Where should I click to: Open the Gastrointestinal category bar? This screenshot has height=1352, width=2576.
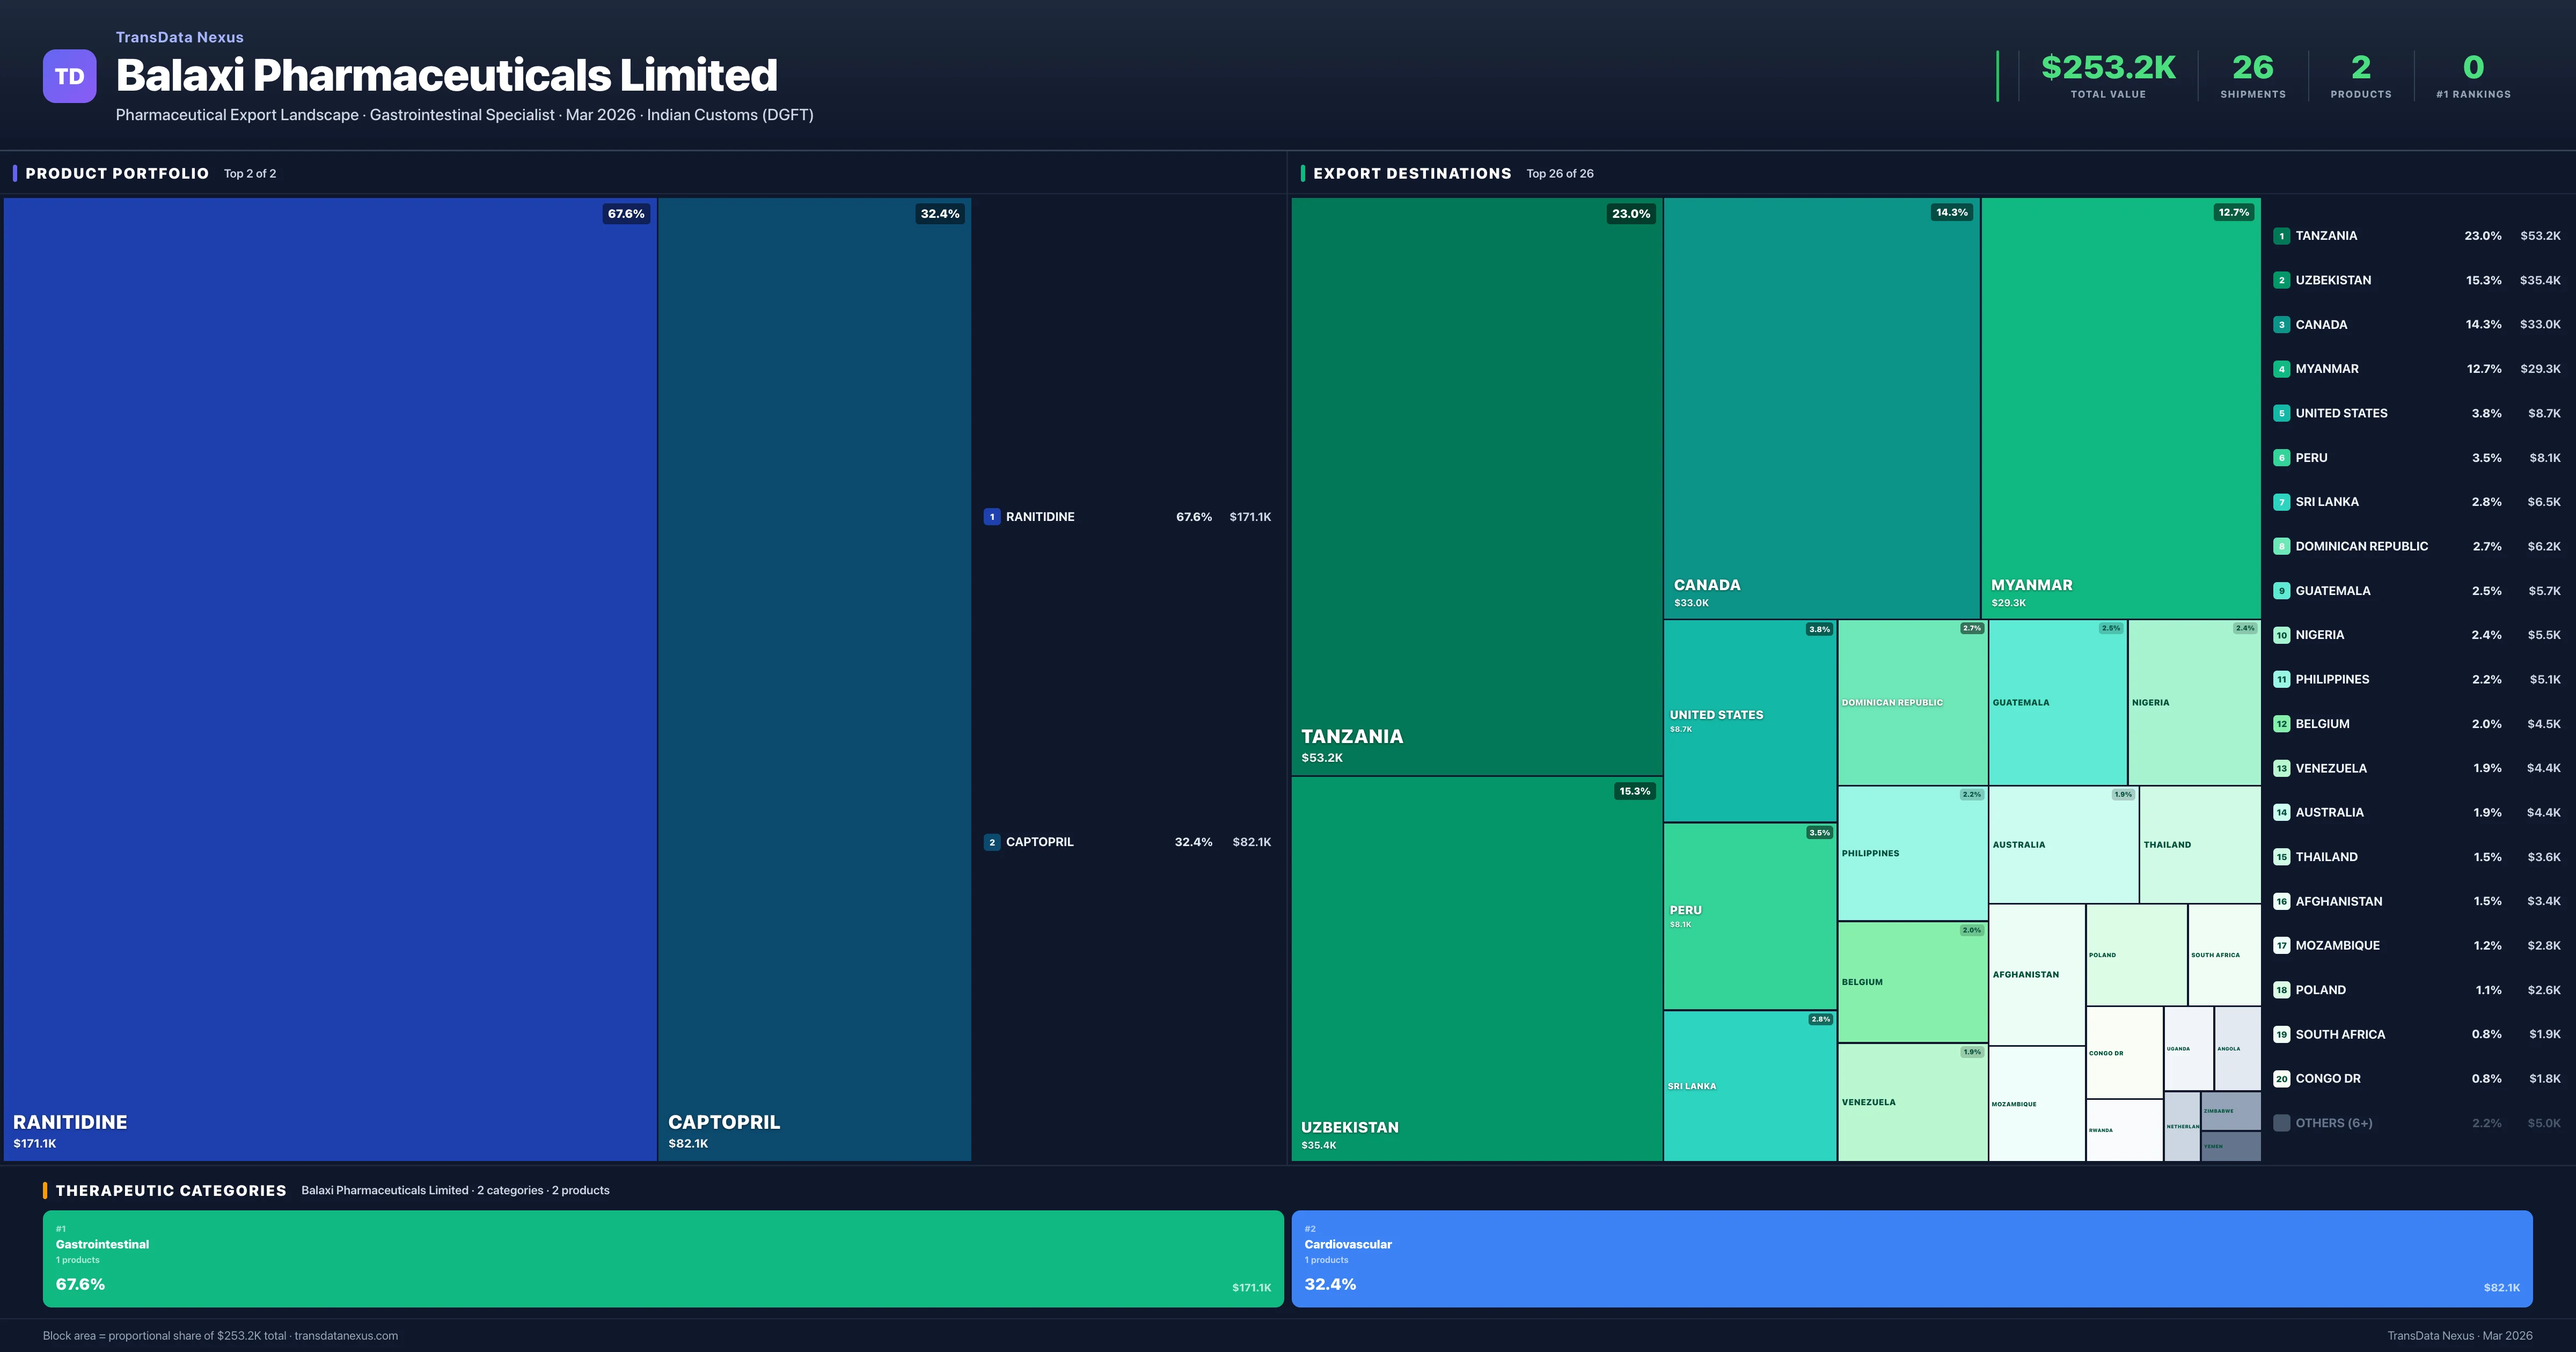pyautogui.click(x=662, y=1258)
